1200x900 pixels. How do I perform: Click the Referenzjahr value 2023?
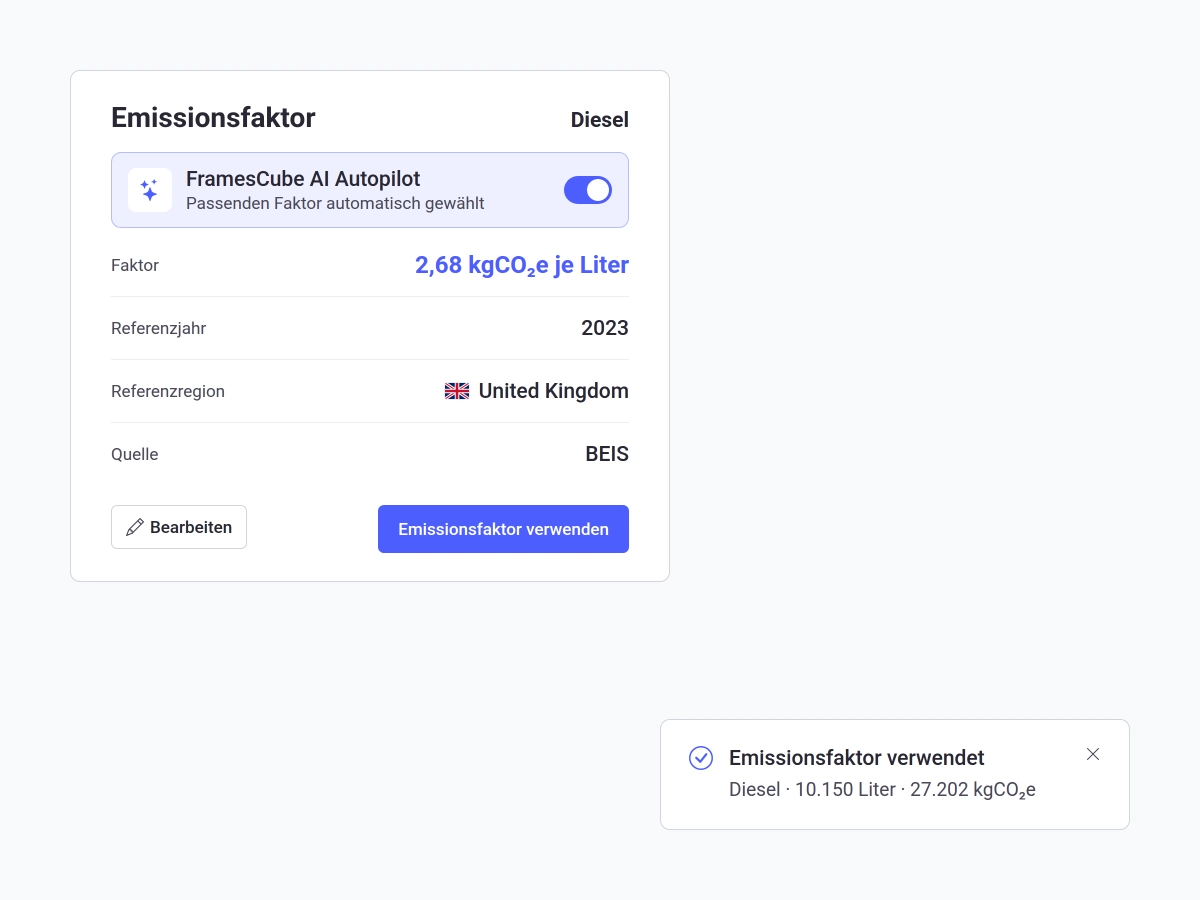tap(605, 328)
